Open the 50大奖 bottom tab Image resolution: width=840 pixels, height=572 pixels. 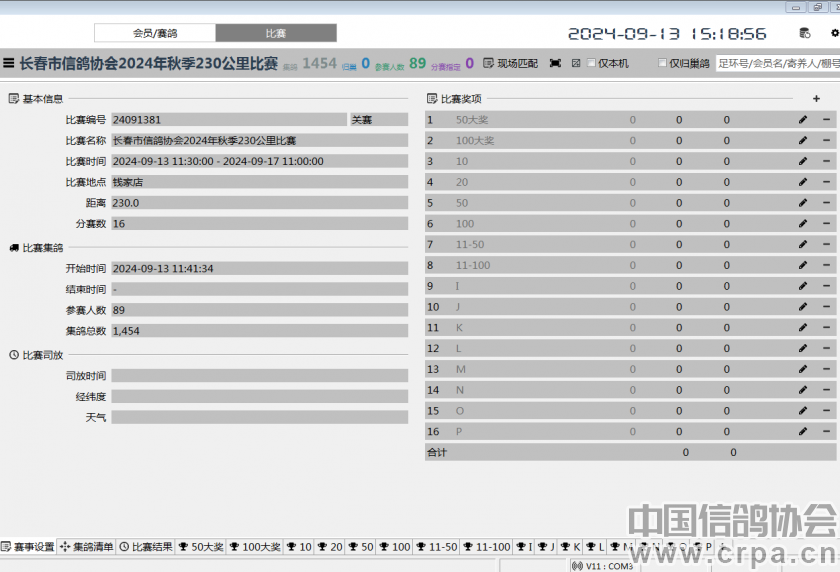[201, 547]
